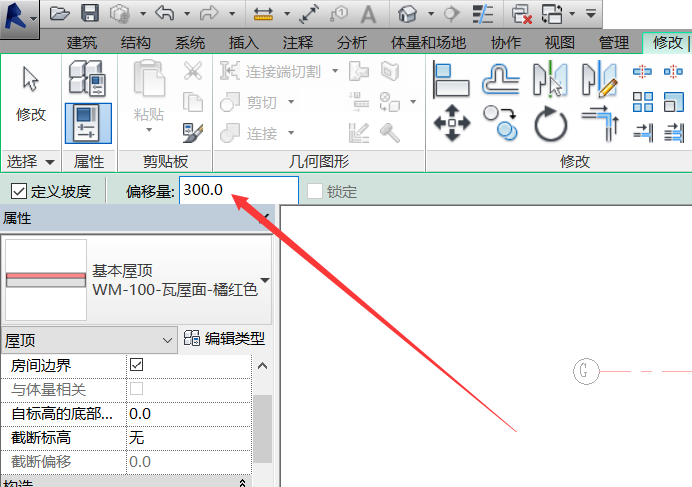Open the 剪切 geometry dropdown
692x487 pixels.
[x=291, y=102]
